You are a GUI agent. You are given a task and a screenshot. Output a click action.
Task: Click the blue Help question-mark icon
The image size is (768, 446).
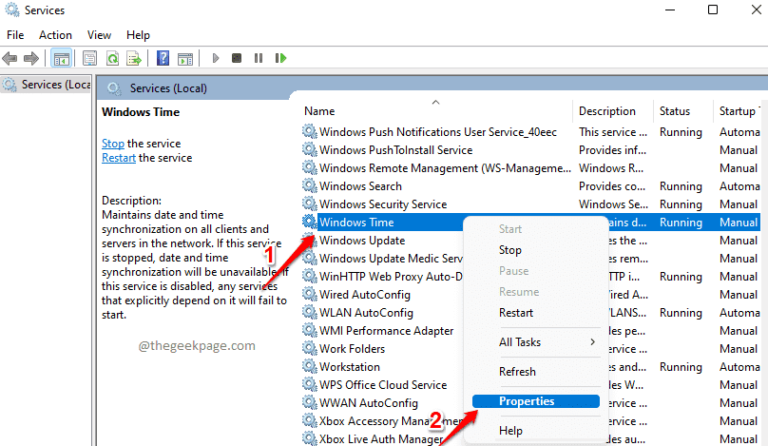162,59
